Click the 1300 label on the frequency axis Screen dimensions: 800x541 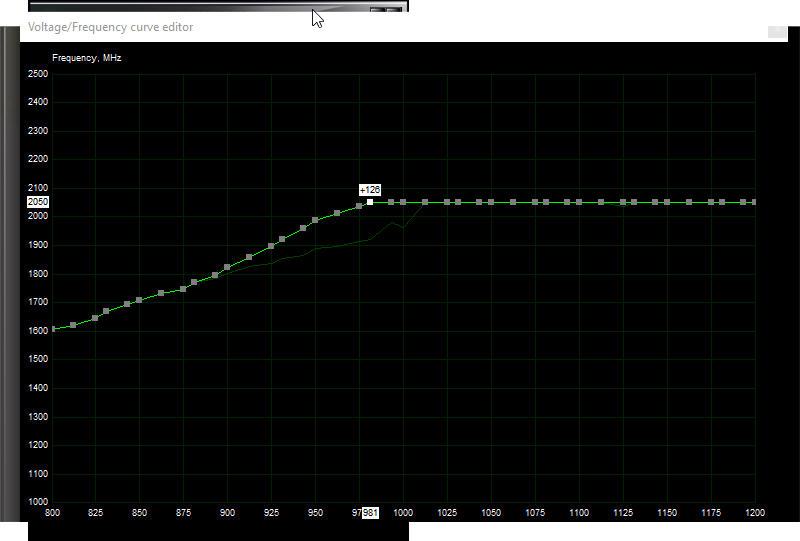tap(38, 416)
